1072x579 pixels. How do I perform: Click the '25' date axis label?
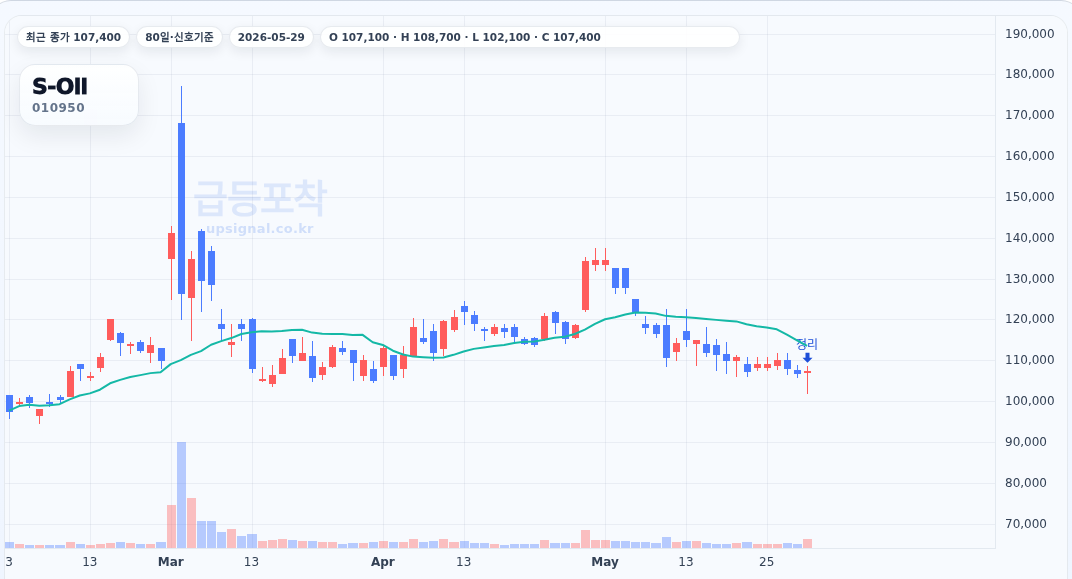(x=766, y=562)
